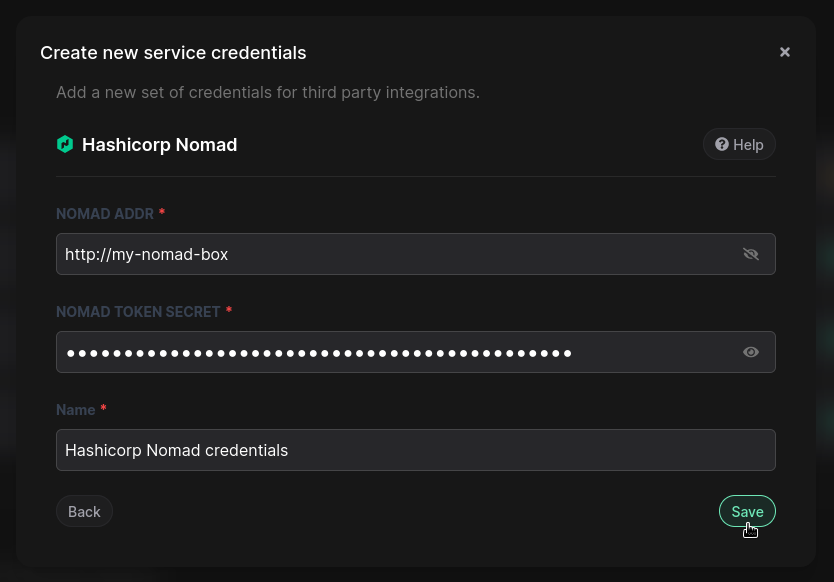834x582 pixels.
Task: Save the new service credentials
Action: click(x=747, y=511)
